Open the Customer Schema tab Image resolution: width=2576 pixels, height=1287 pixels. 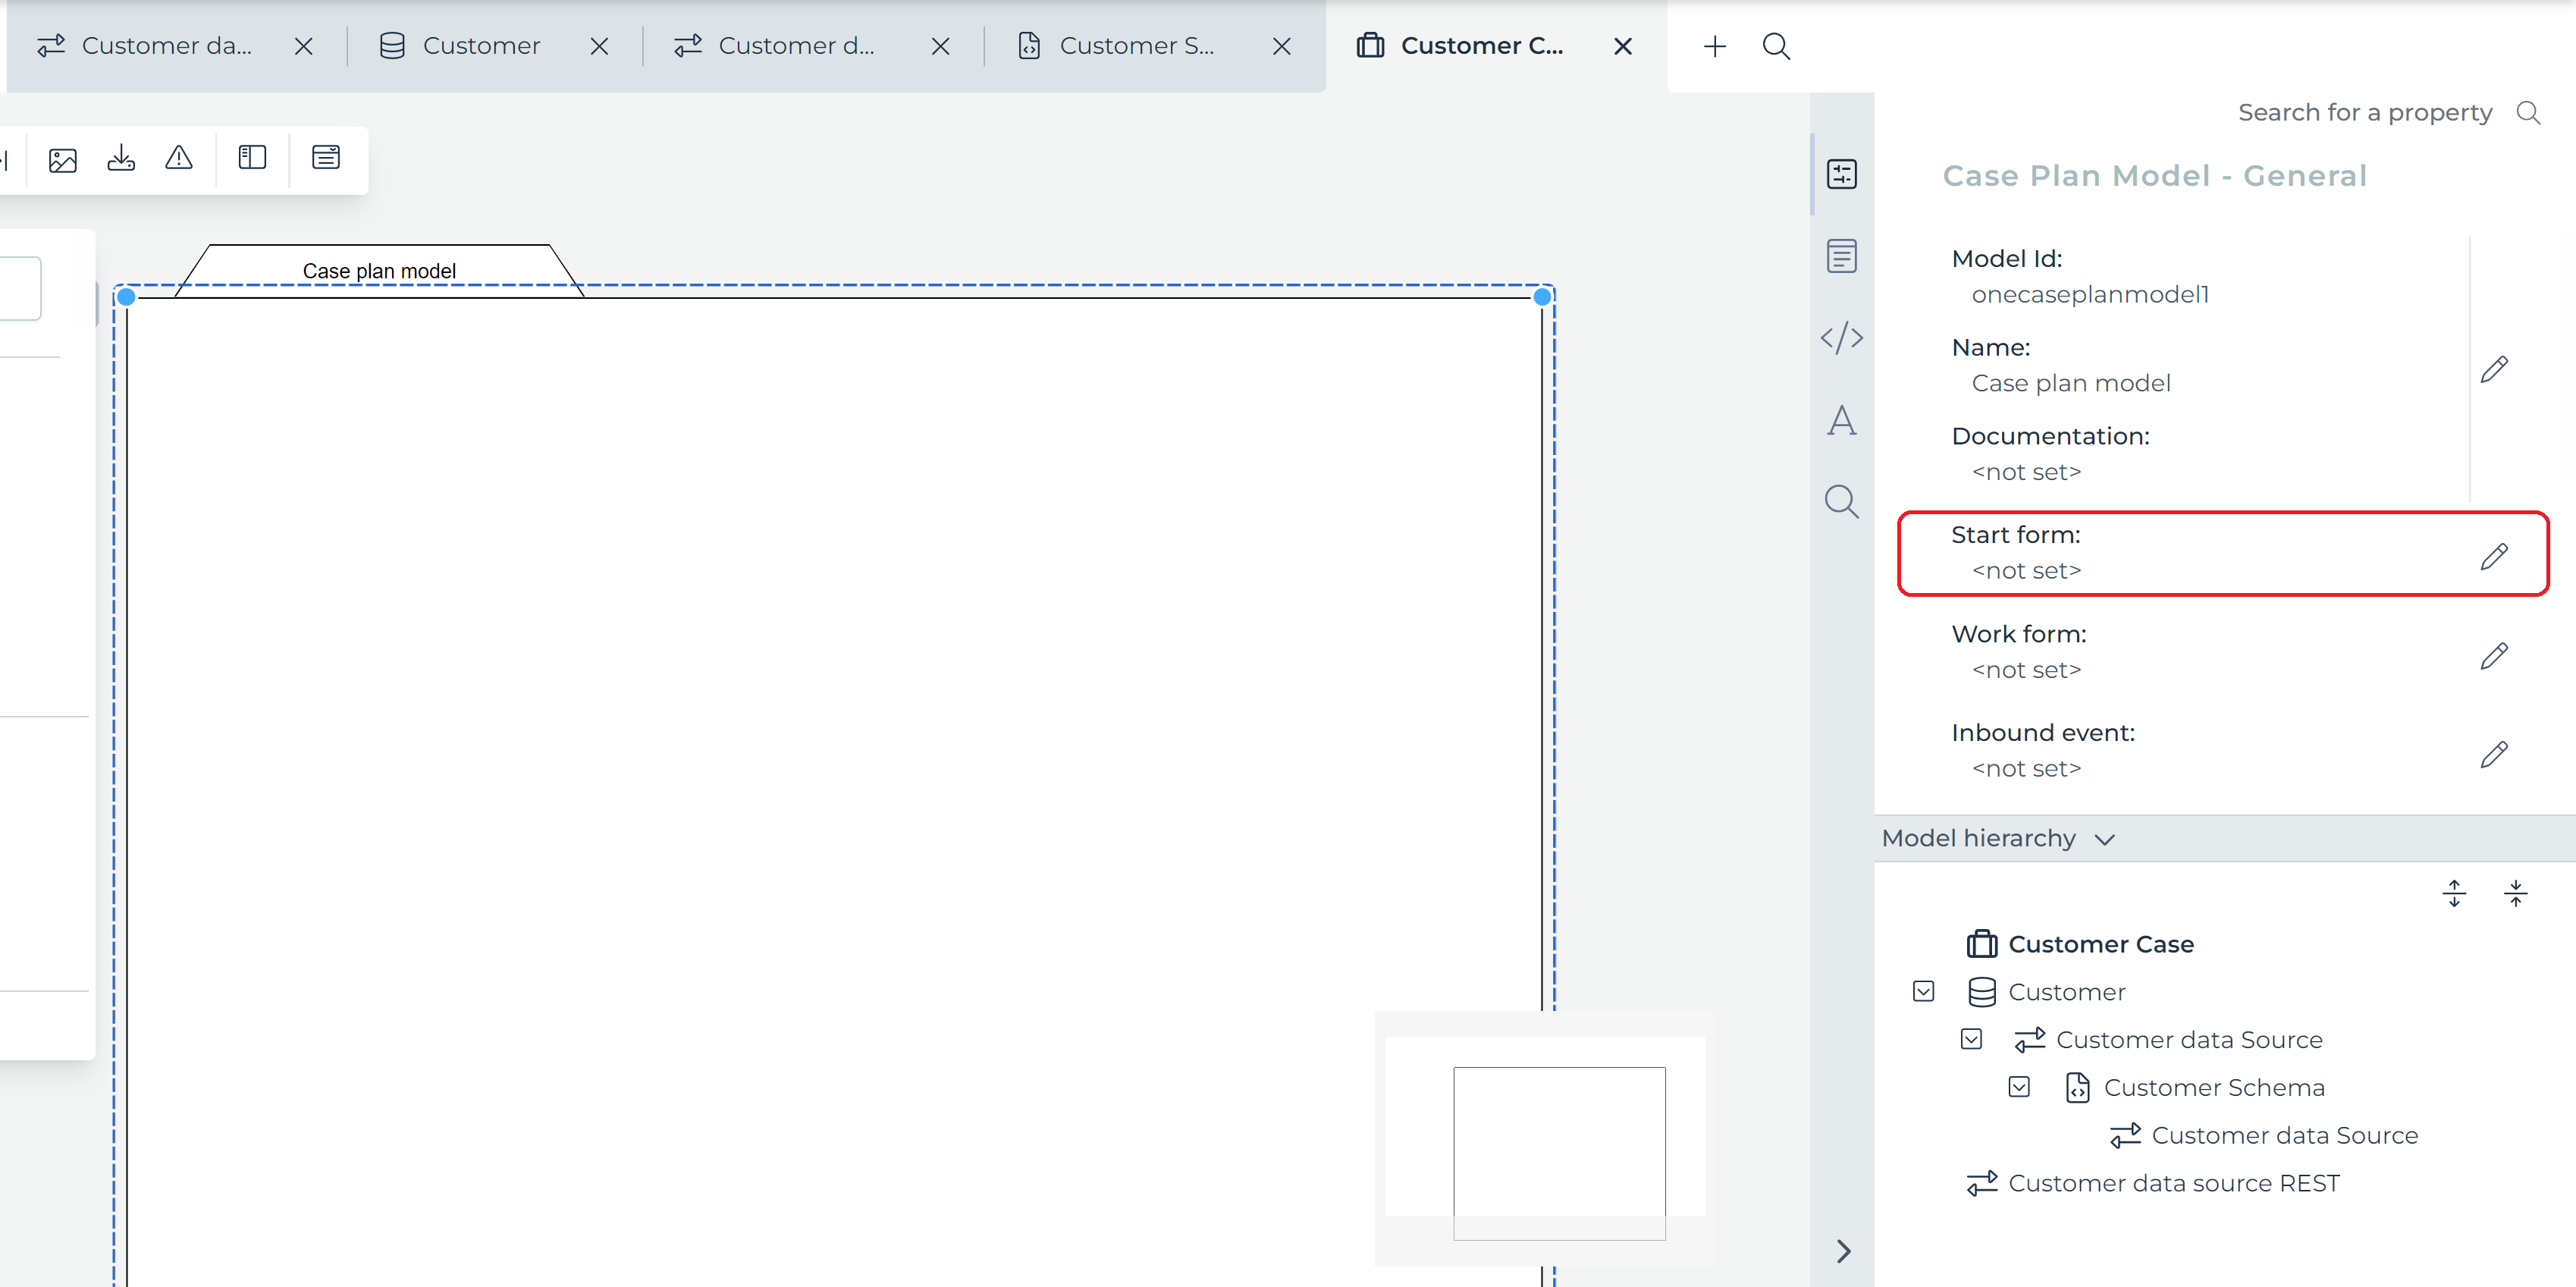pyautogui.click(x=1138, y=45)
